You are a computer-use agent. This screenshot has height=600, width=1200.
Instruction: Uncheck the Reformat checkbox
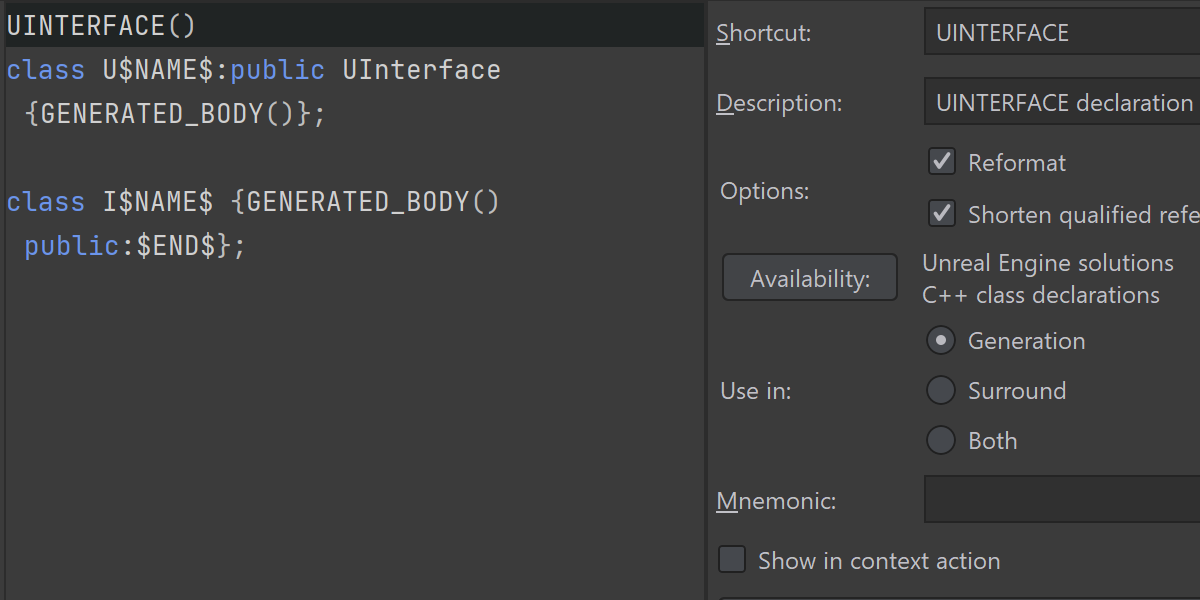[942, 162]
